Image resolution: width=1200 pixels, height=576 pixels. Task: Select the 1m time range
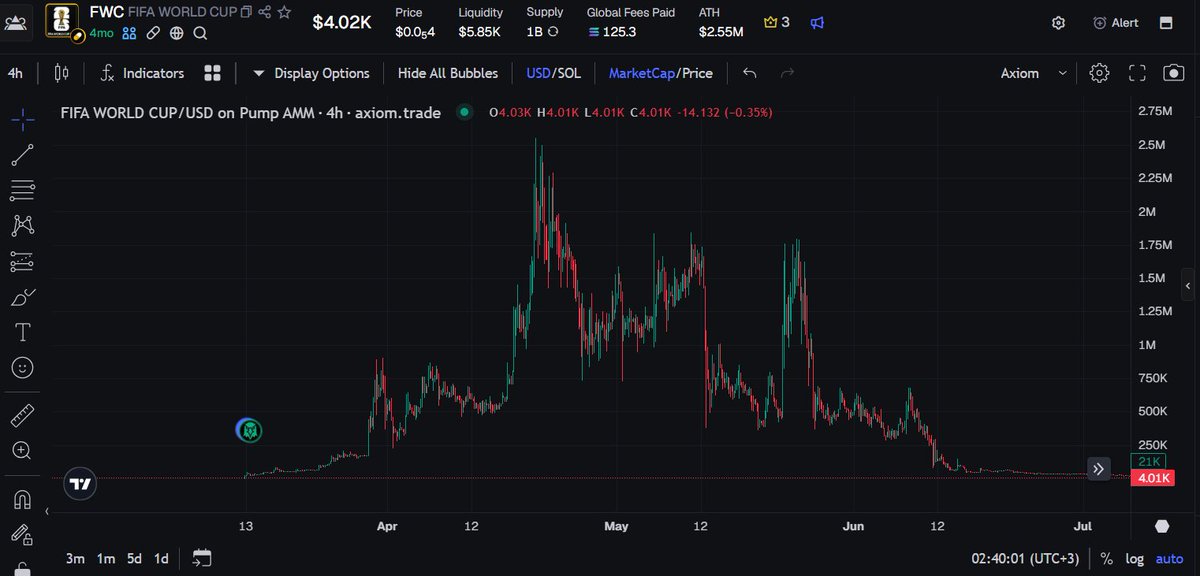pyautogui.click(x=106, y=558)
